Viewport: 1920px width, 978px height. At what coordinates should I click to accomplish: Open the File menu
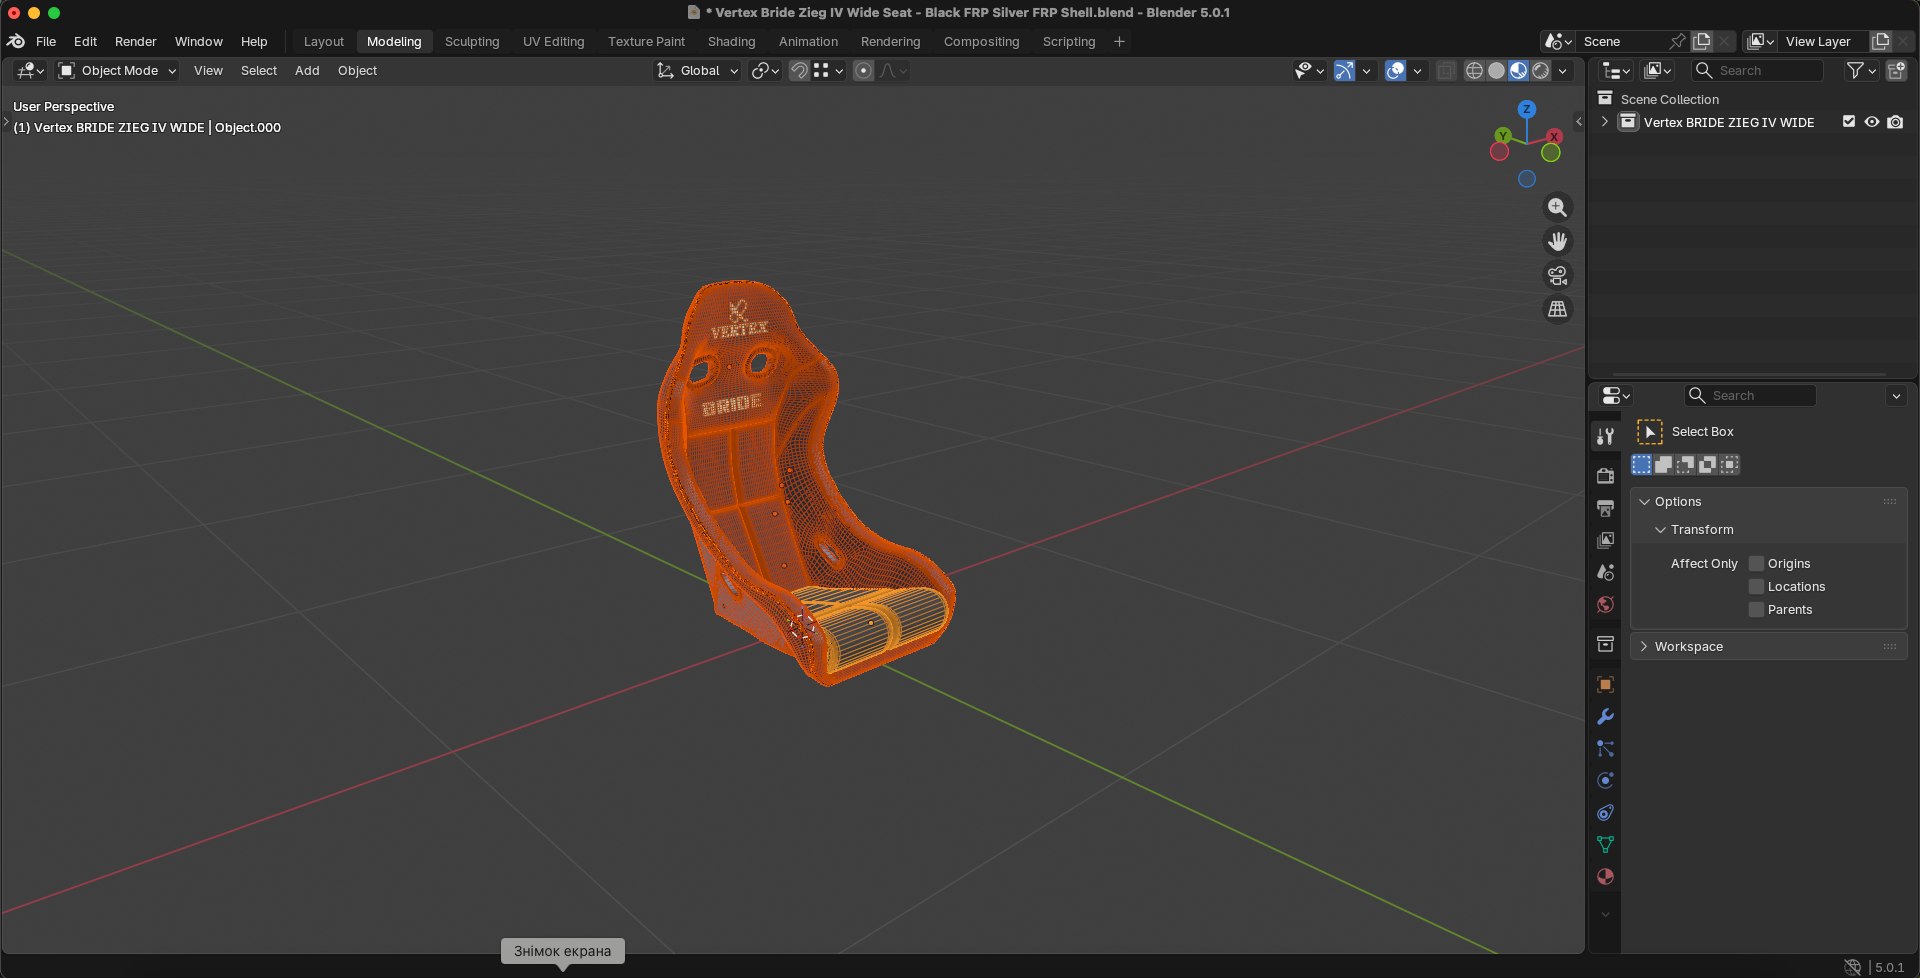(46, 42)
